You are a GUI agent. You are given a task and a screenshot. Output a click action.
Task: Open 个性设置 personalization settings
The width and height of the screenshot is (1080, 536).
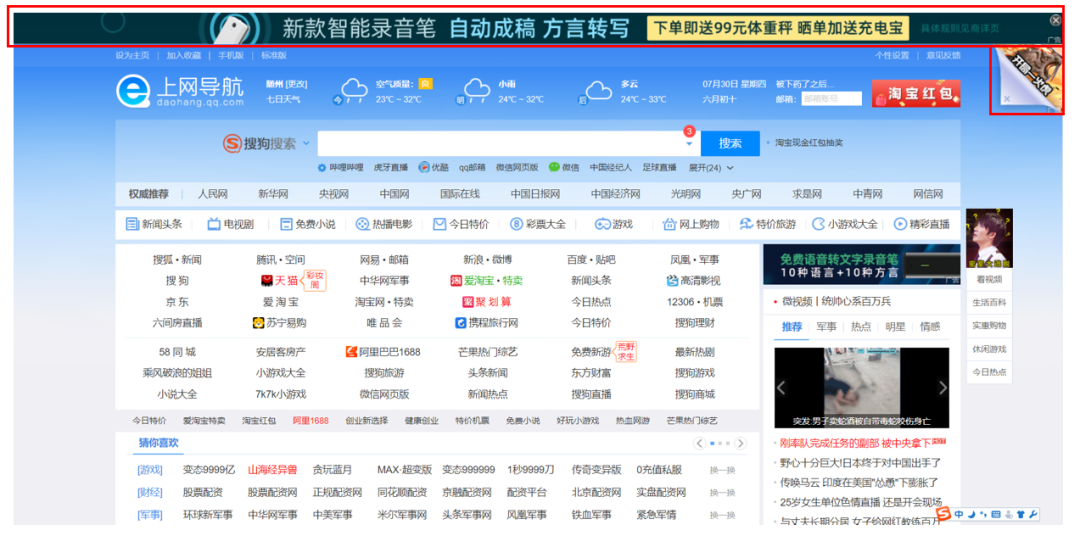click(x=892, y=55)
